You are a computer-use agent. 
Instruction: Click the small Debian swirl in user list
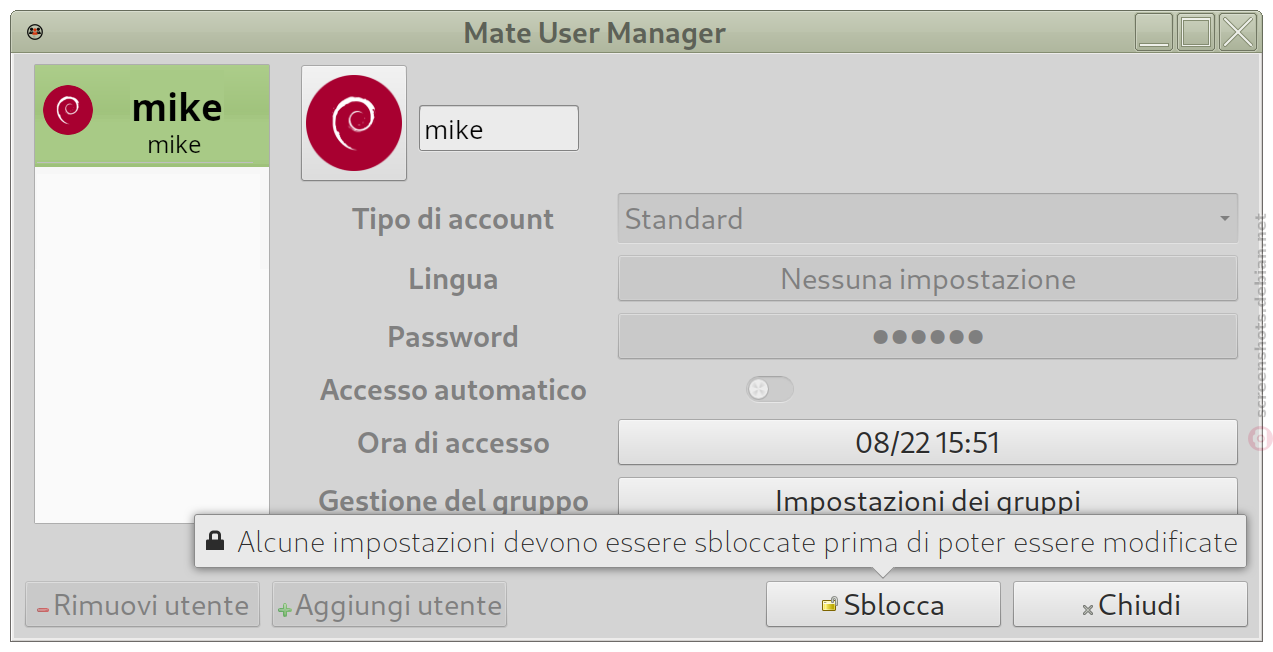coord(68,110)
